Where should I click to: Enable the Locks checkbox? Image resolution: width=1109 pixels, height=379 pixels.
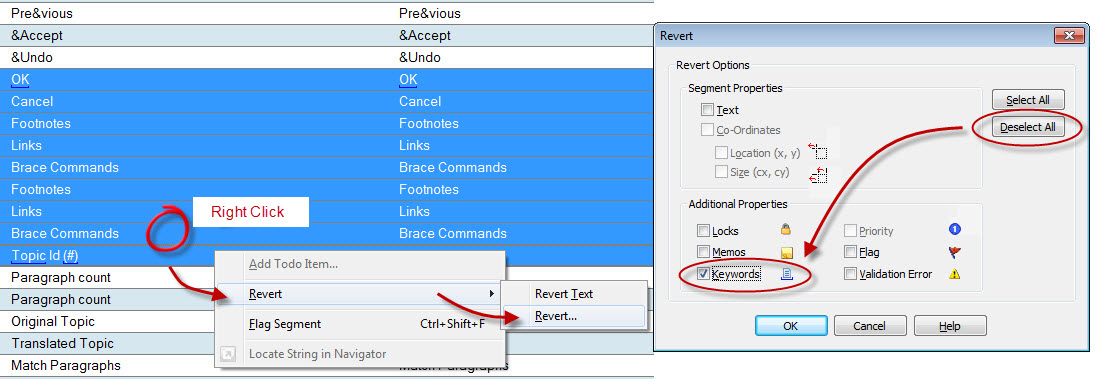[703, 231]
